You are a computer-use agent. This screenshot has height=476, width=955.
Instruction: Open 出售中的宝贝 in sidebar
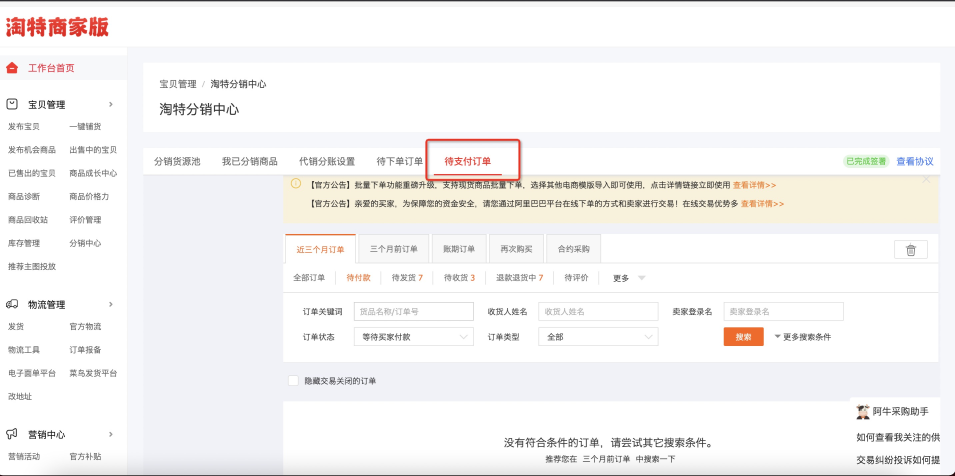pyautogui.click(x=93, y=150)
